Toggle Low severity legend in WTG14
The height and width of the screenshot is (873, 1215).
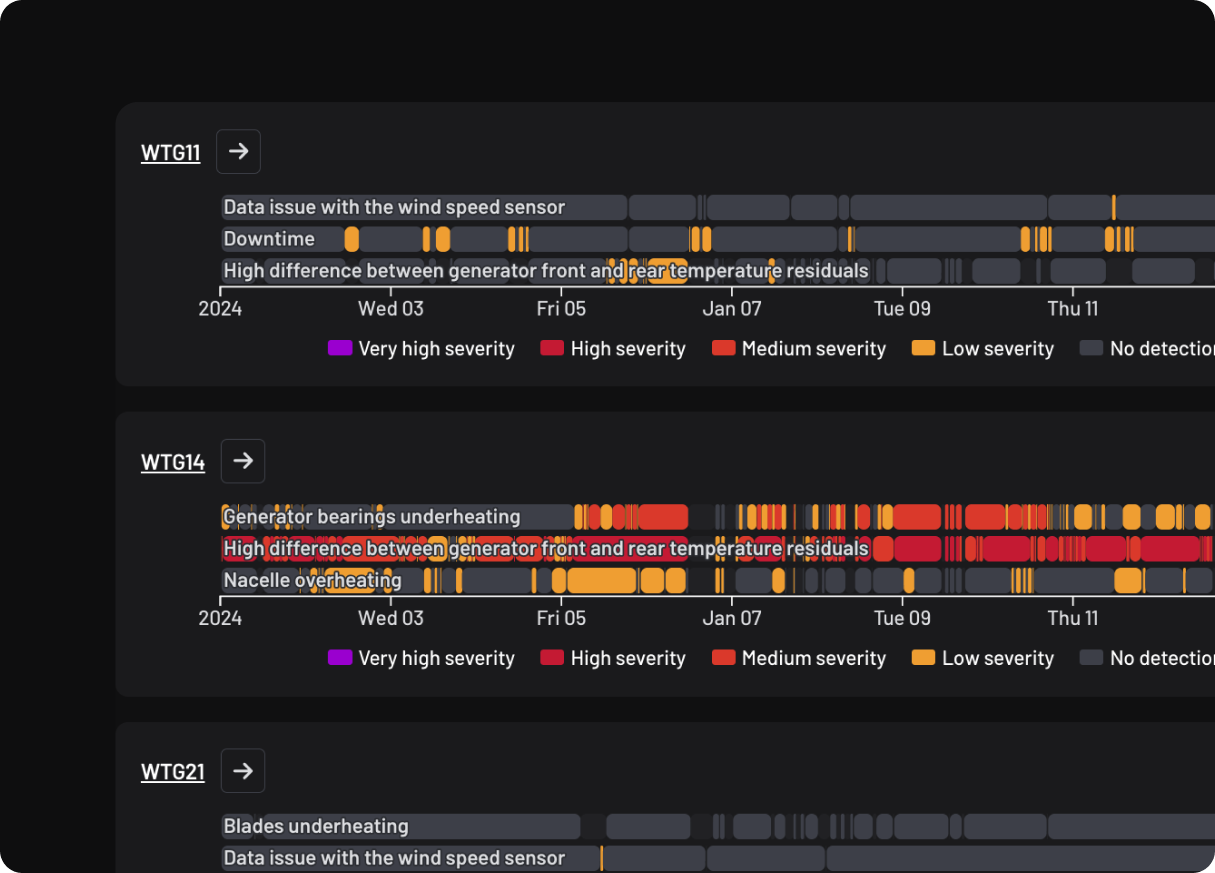tap(983, 658)
